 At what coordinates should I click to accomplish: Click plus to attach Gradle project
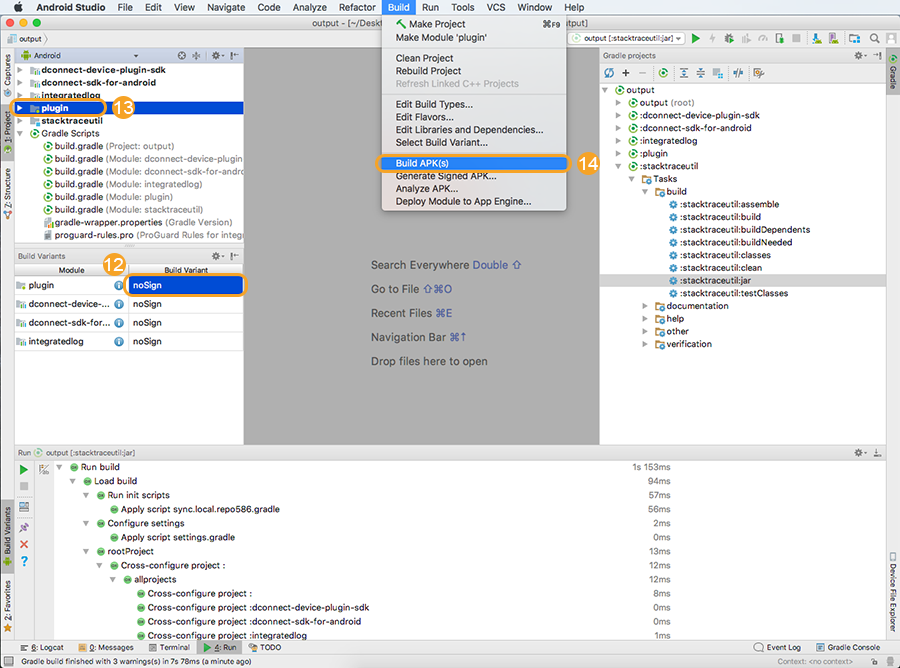coord(626,73)
